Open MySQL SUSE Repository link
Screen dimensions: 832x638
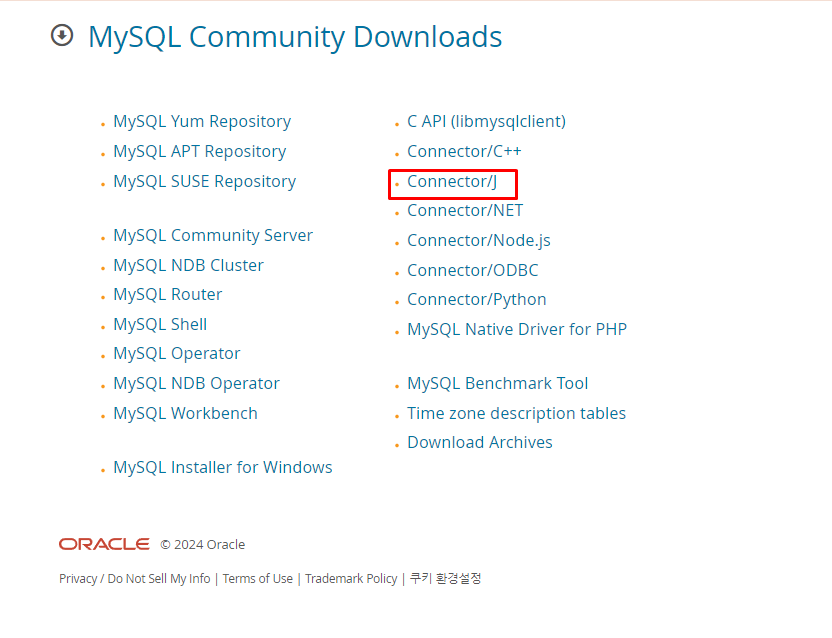tap(204, 182)
